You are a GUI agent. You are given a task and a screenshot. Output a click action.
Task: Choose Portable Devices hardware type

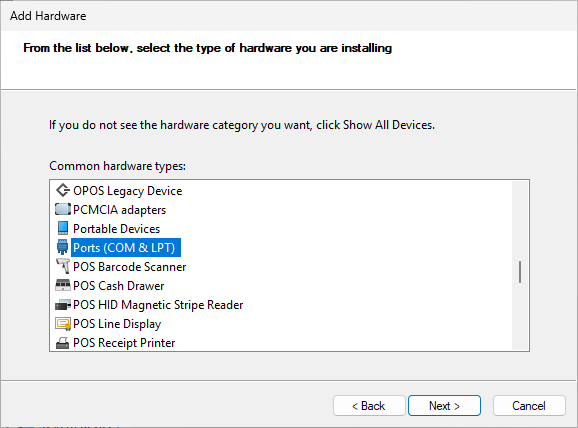point(116,229)
